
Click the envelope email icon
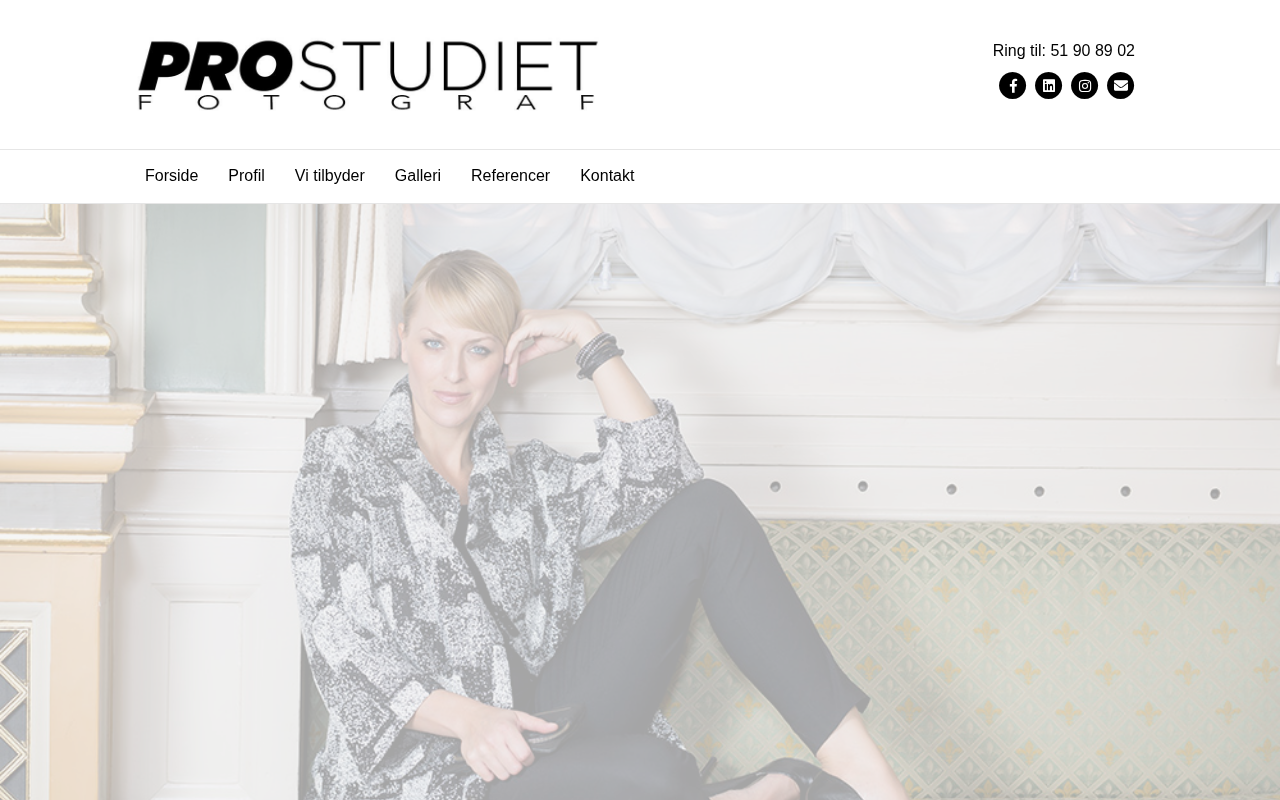(x=1120, y=86)
